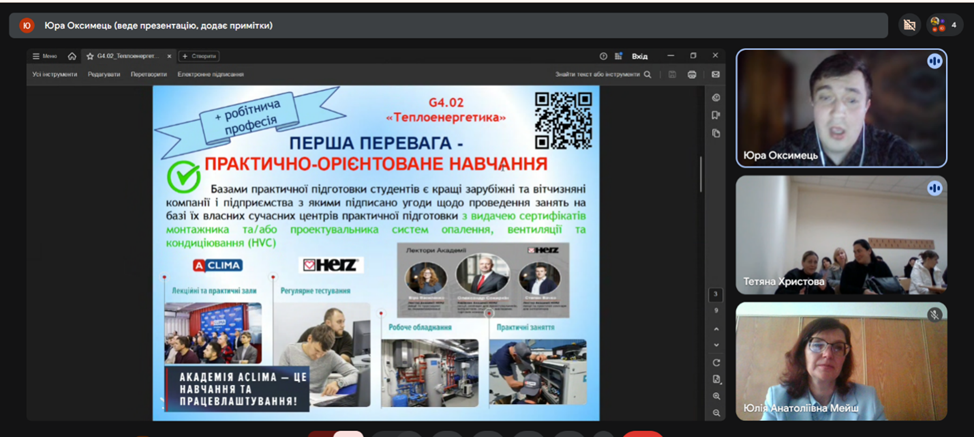Zoom in using the magnifier plus icon

coord(716,396)
